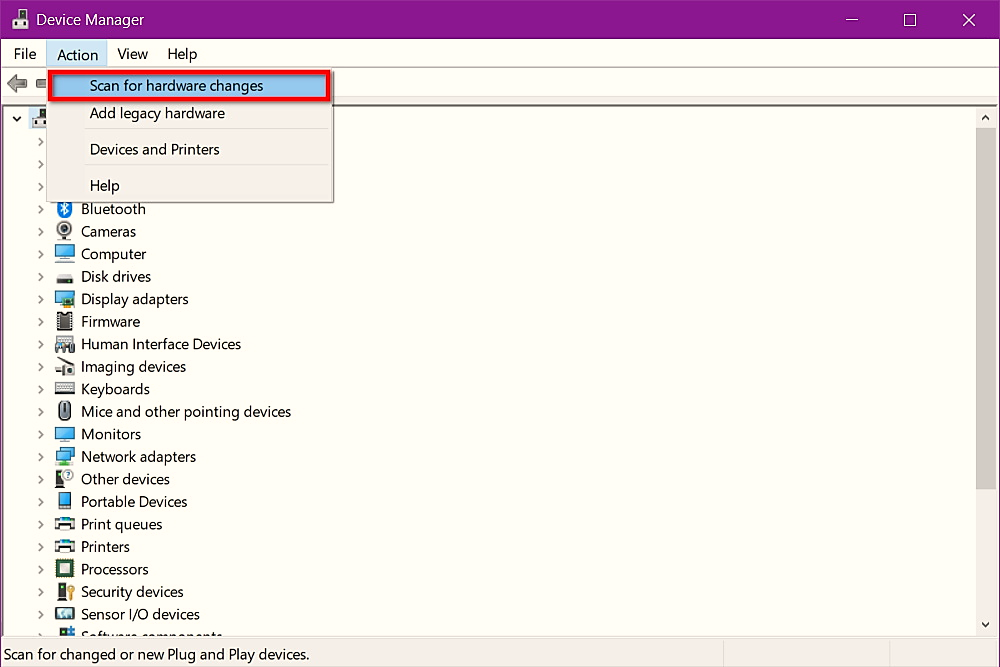
Task: Click the Computer monitor icon
Action: 64,254
